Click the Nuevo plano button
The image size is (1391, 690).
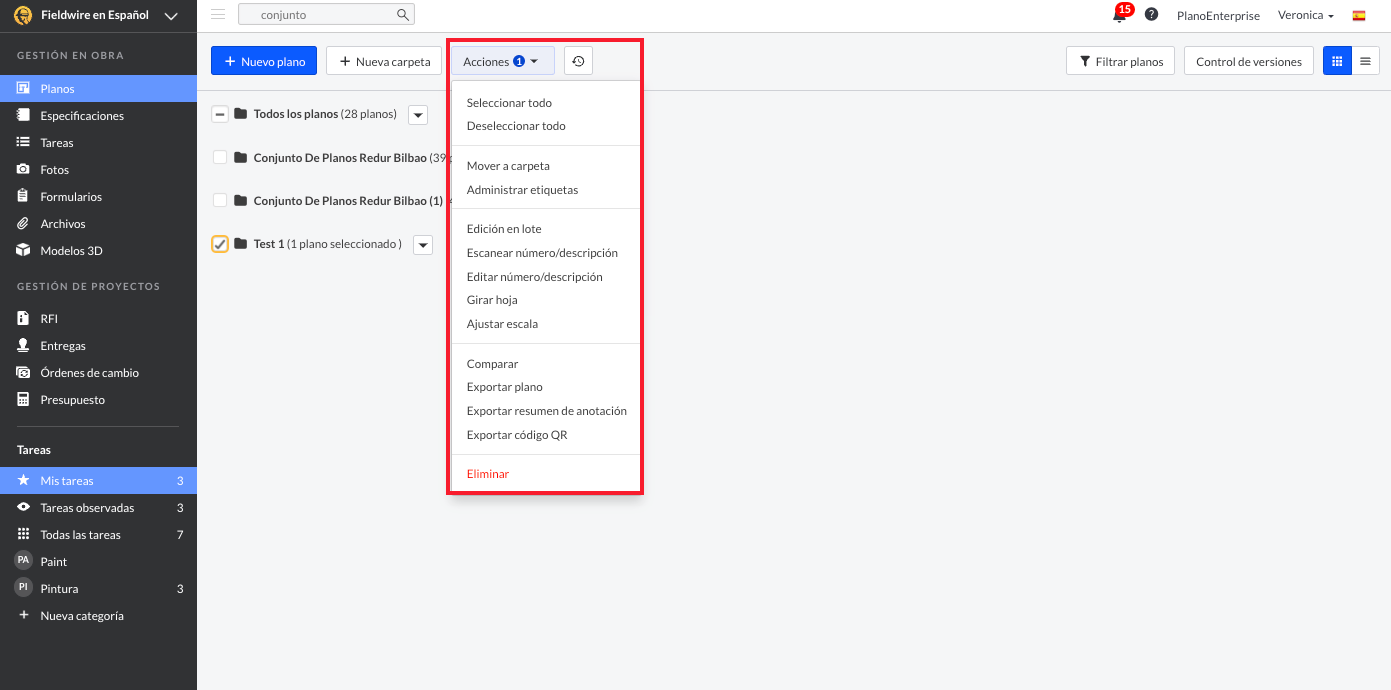[264, 61]
